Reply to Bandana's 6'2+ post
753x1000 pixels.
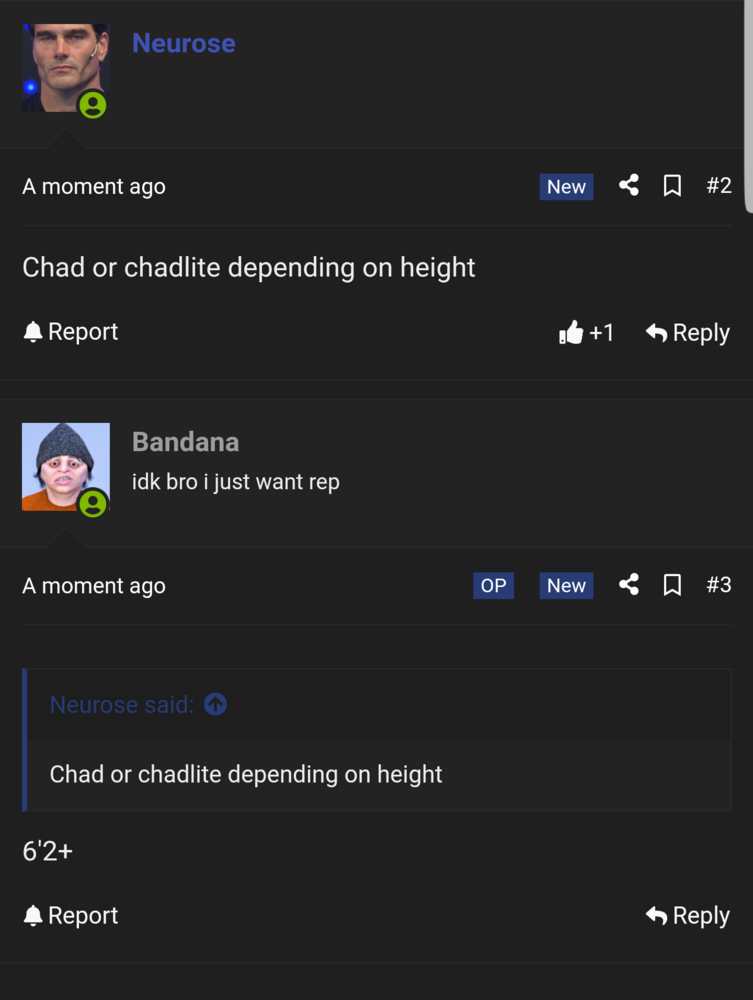(687, 916)
